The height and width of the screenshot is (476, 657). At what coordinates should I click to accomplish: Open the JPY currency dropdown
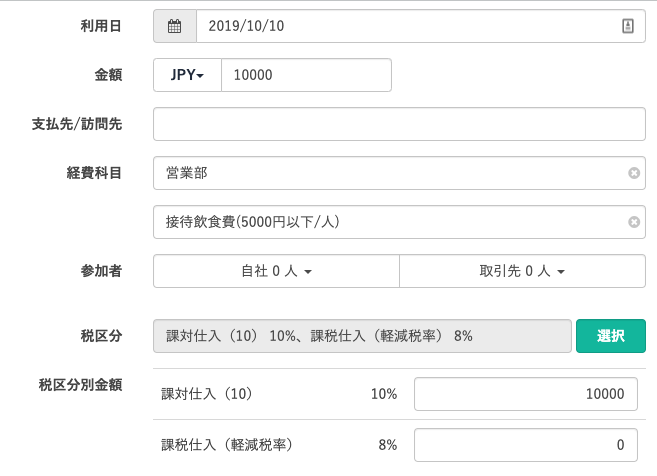pyautogui.click(x=187, y=76)
